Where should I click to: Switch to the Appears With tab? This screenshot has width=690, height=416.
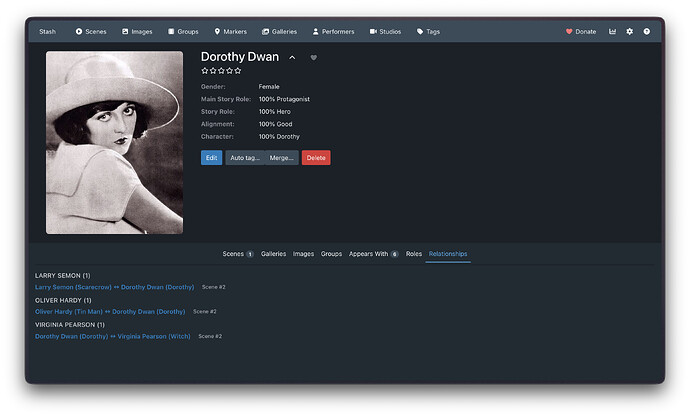[x=374, y=254]
